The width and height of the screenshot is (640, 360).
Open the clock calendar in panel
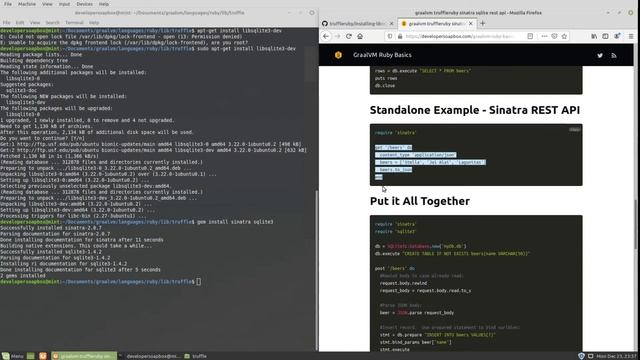point(616,356)
